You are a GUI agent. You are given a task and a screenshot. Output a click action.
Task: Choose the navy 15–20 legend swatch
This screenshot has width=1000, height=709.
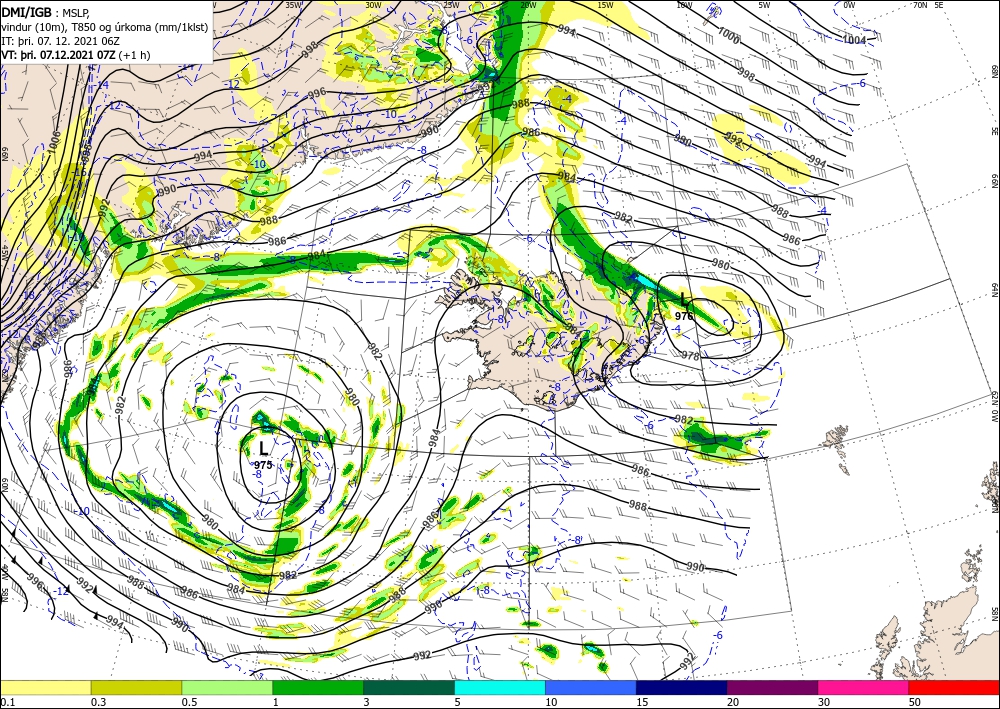point(682,687)
